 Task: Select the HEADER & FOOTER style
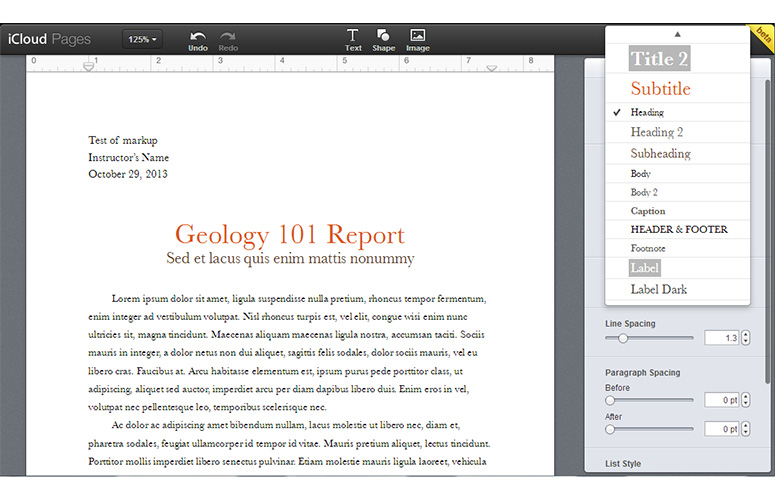tap(678, 229)
